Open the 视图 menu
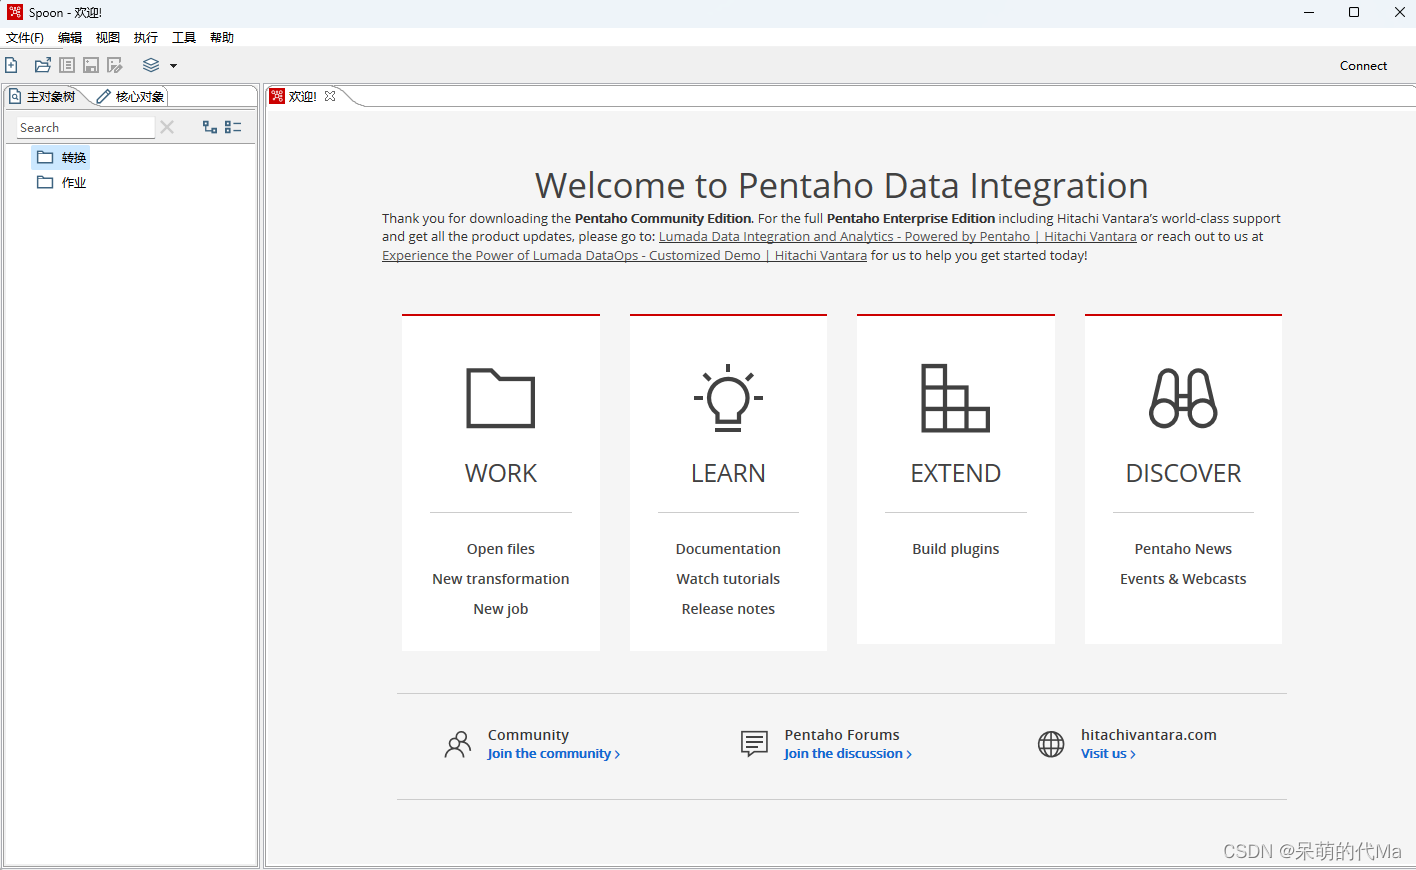The image size is (1416, 870). tap(108, 37)
